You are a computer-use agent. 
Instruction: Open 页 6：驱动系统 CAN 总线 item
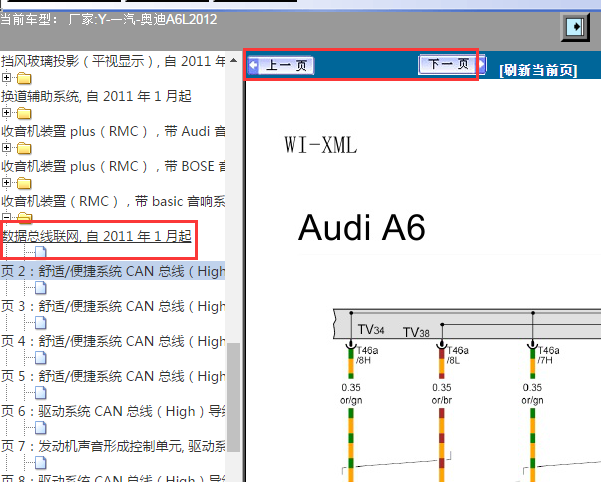[113, 411]
